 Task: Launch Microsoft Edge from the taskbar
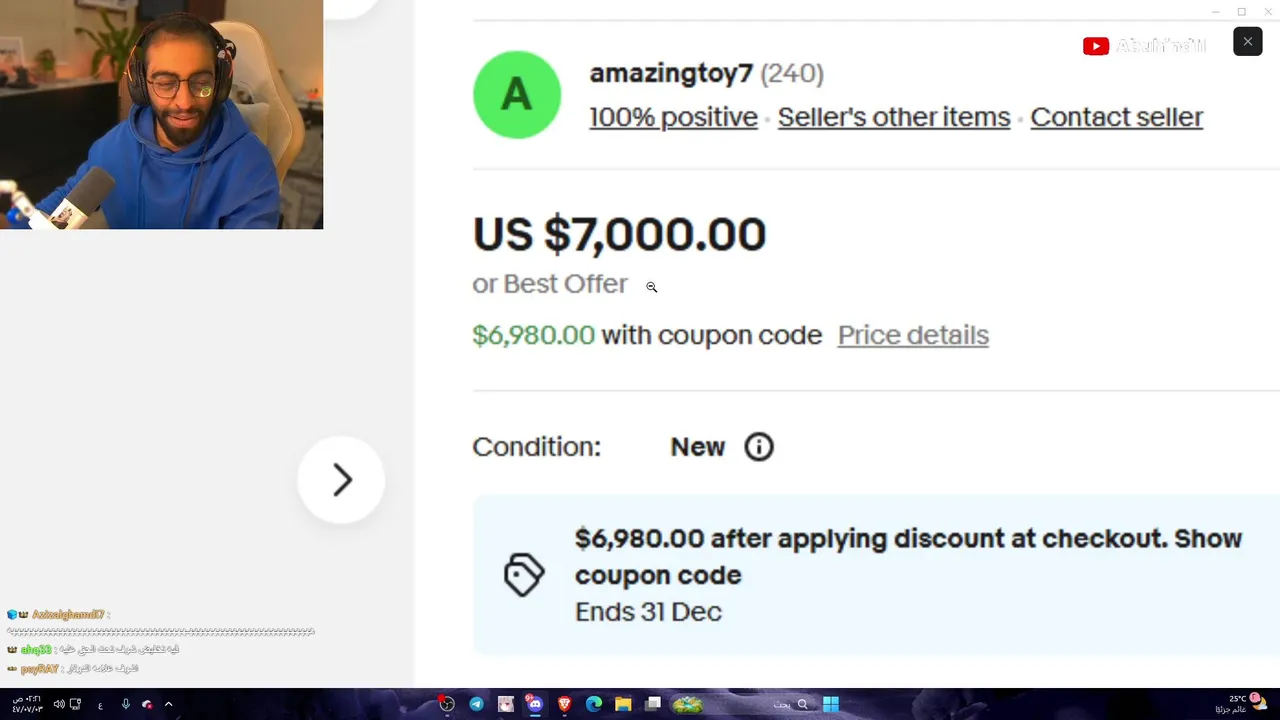pyautogui.click(x=594, y=704)
